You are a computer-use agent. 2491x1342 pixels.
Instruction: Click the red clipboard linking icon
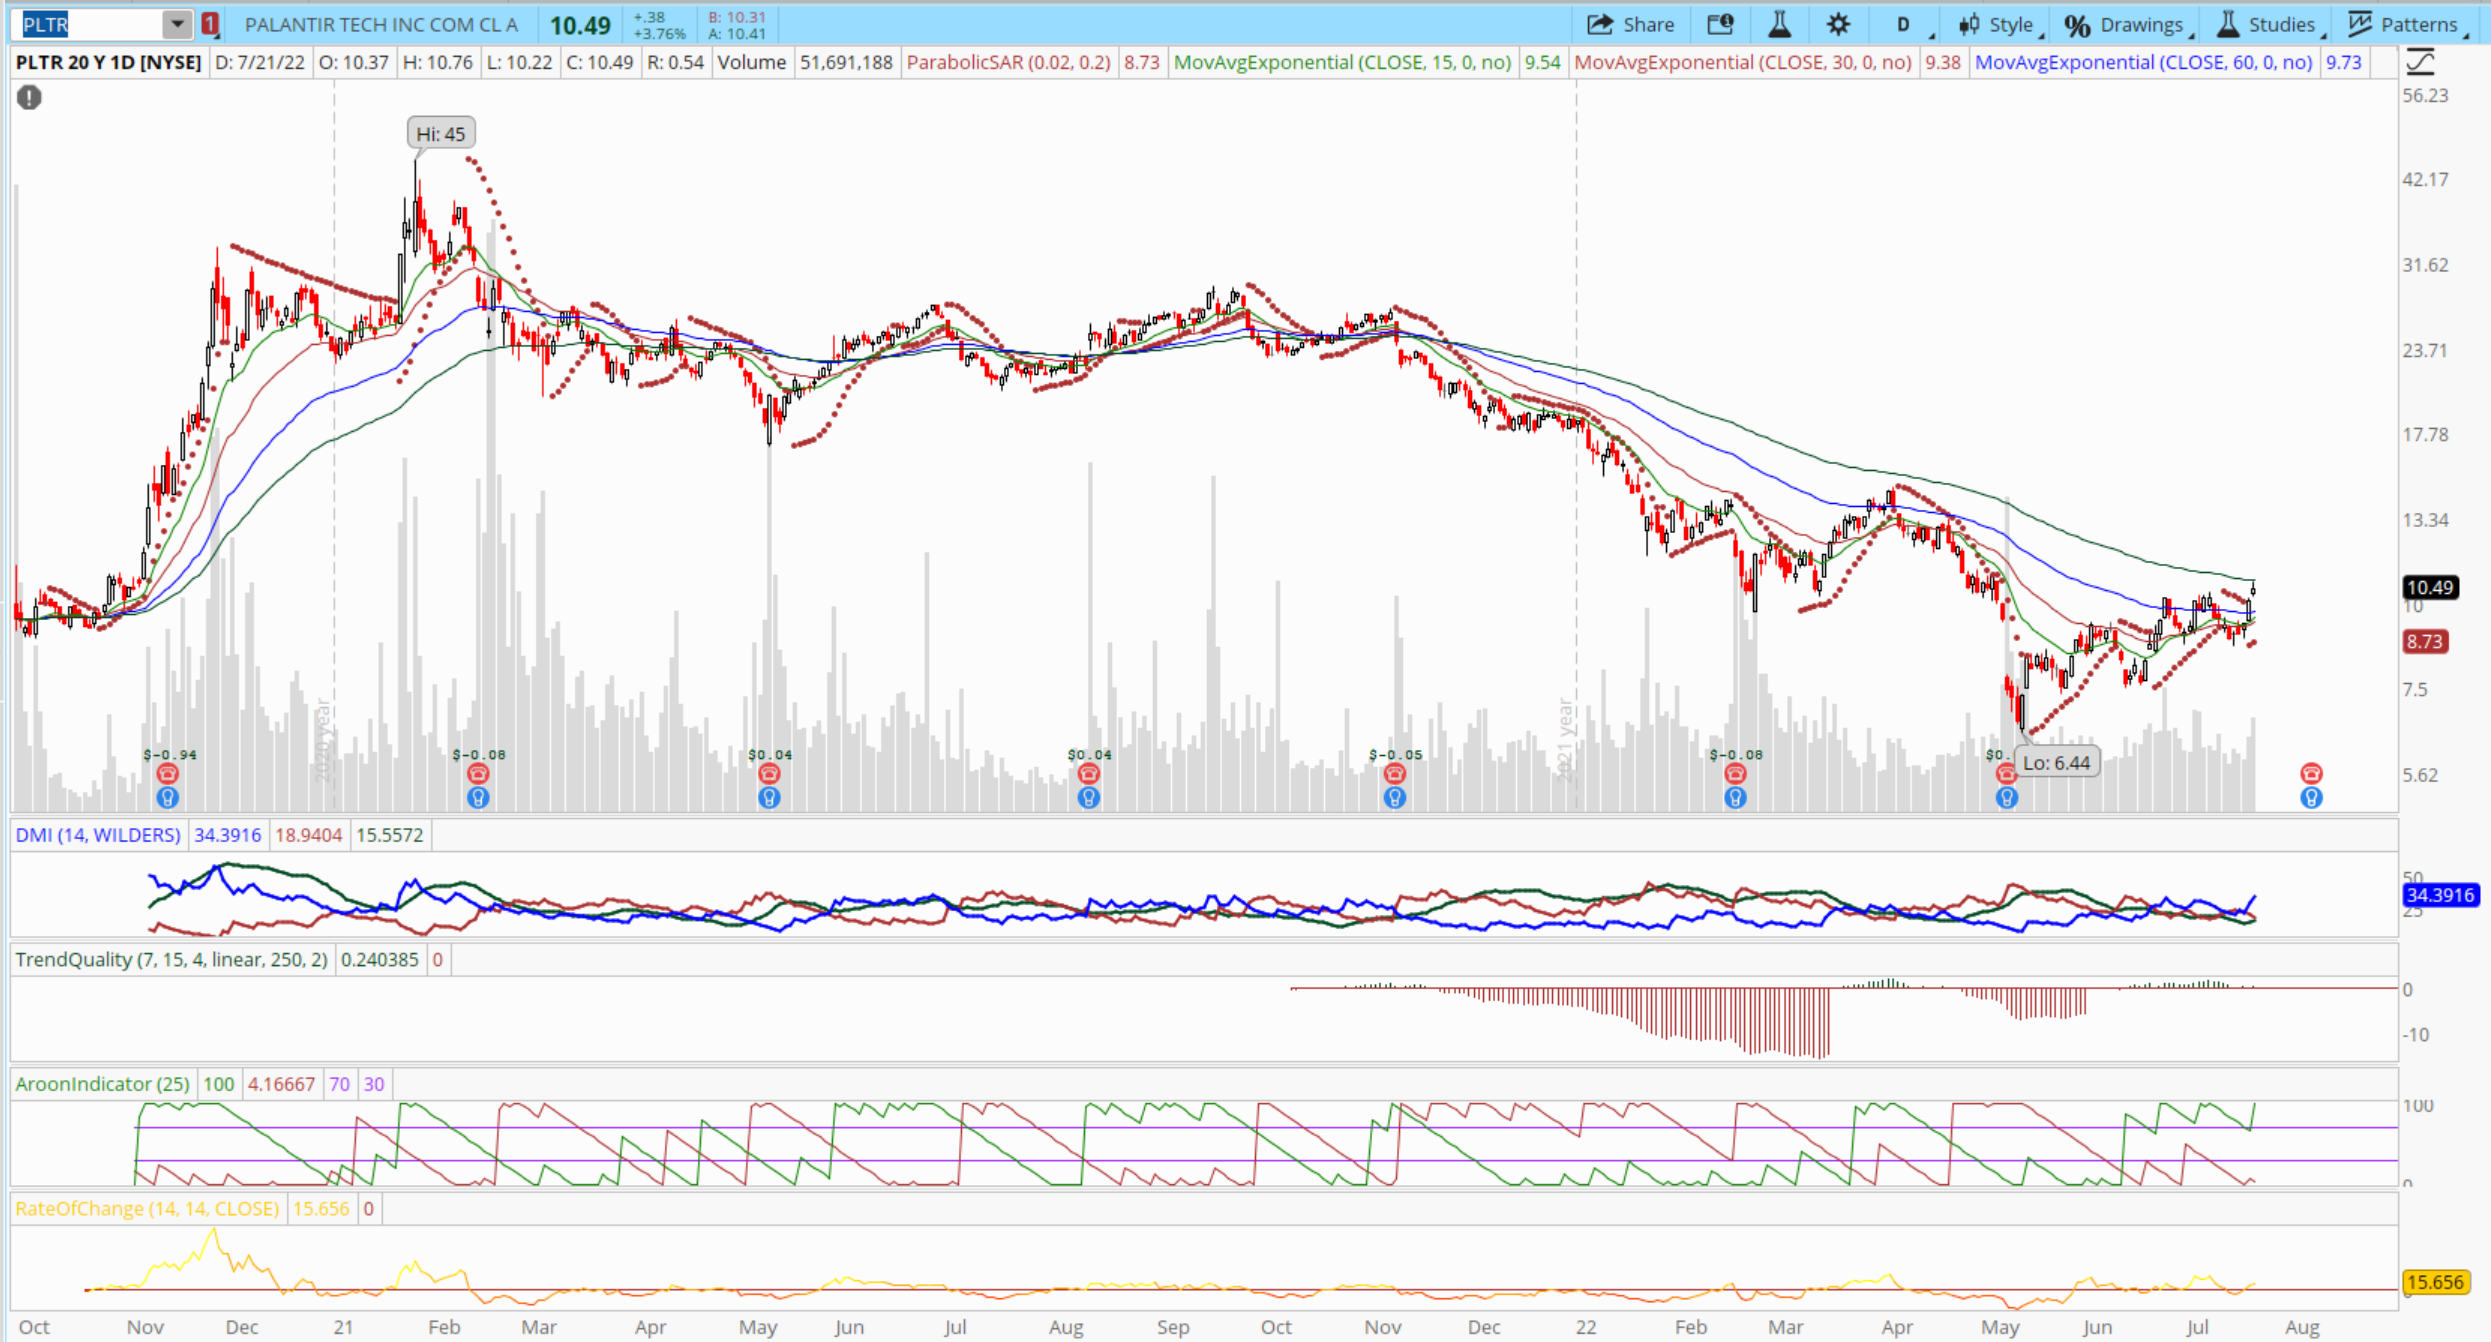[x=210, y=25]
